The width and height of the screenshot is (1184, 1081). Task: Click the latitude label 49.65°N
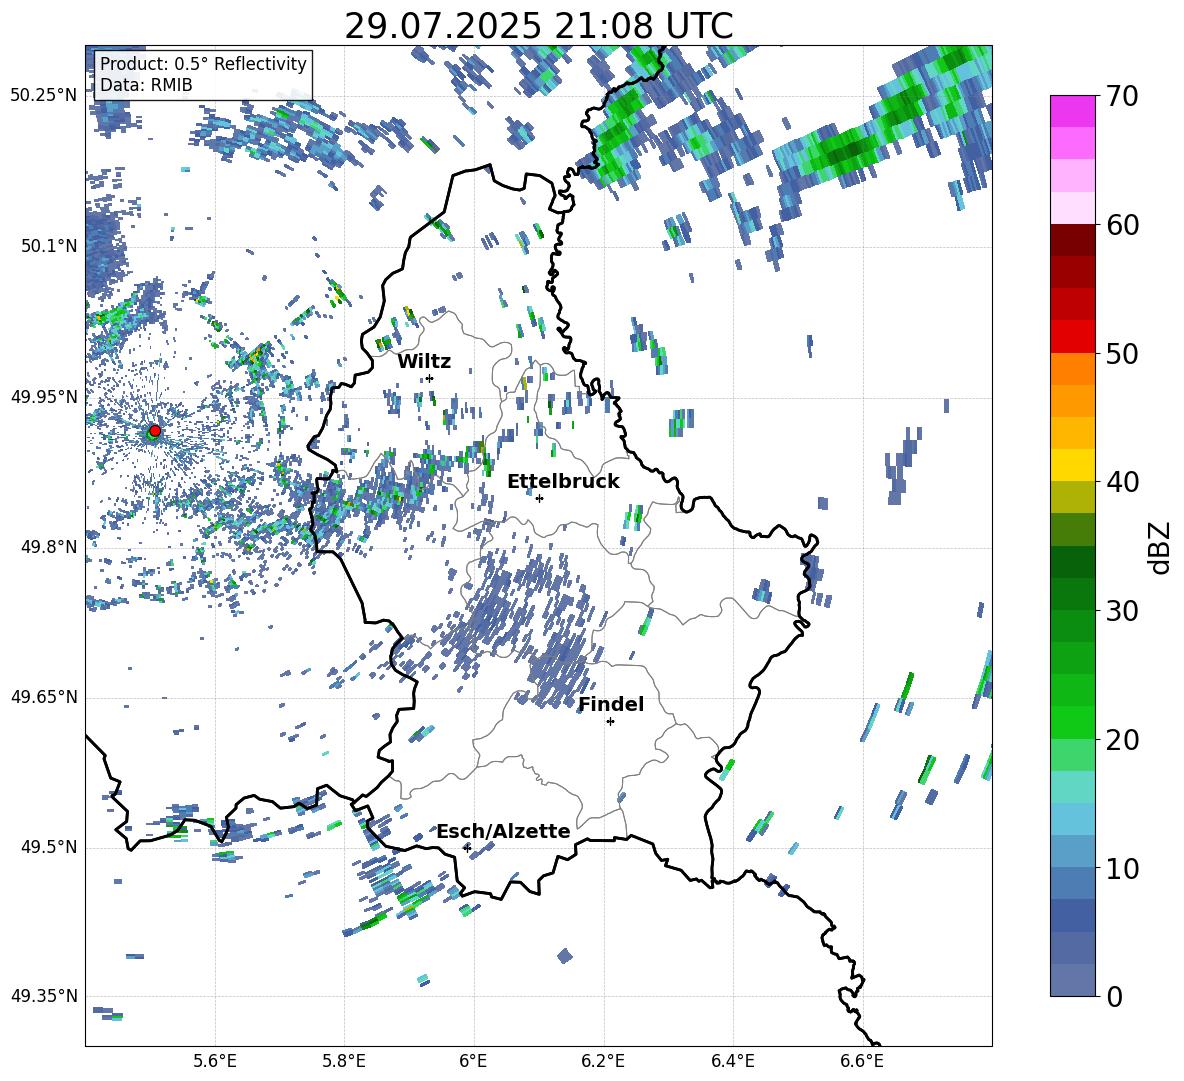coord(44,697)
